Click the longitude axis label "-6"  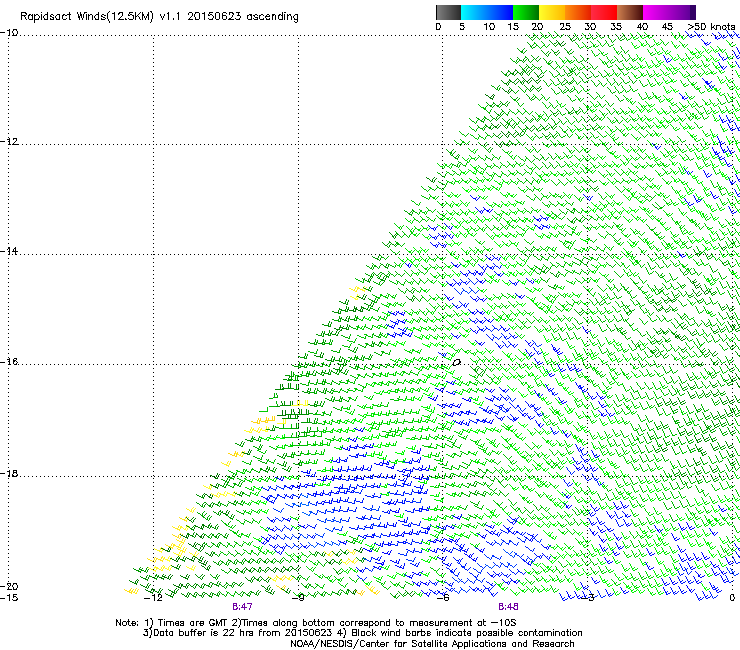pyautogui.click(x=442, y=598)
